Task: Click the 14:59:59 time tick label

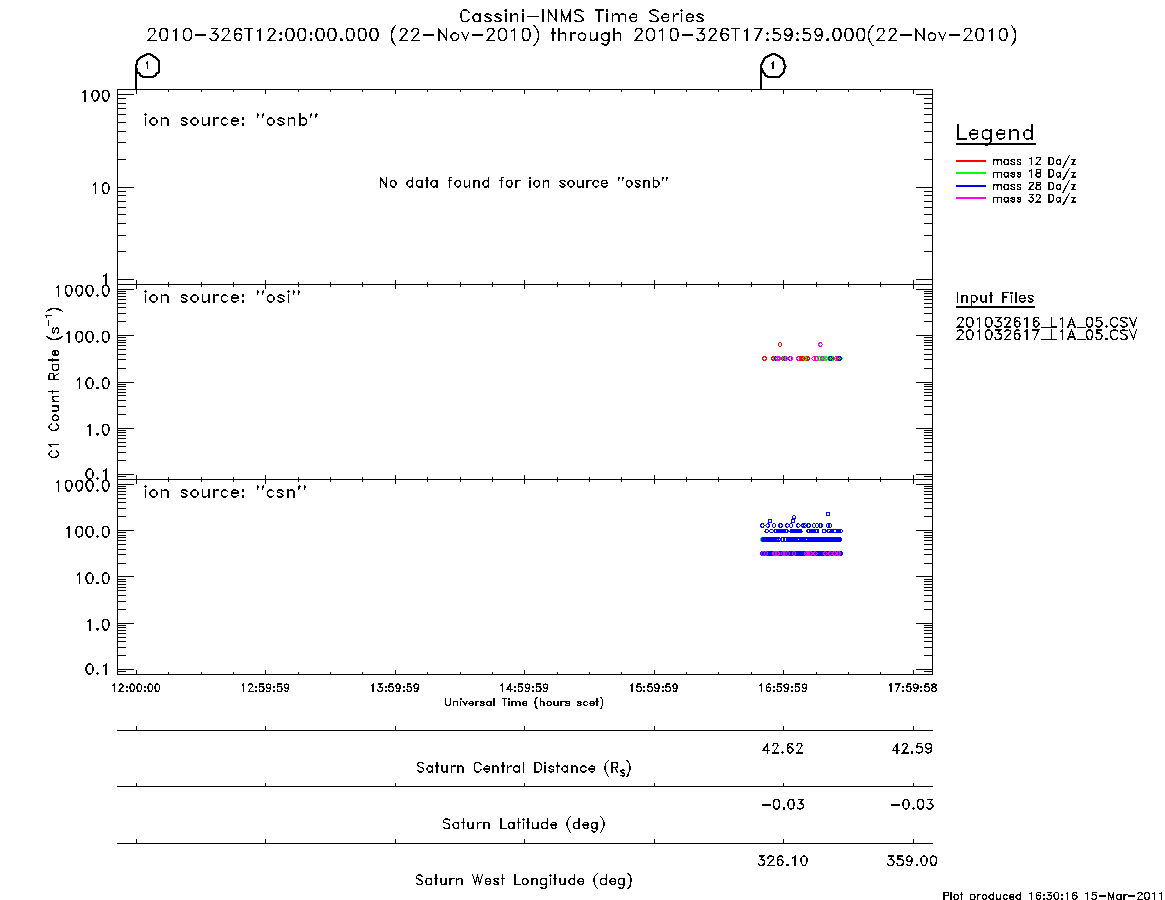Action: click(524, 688)
